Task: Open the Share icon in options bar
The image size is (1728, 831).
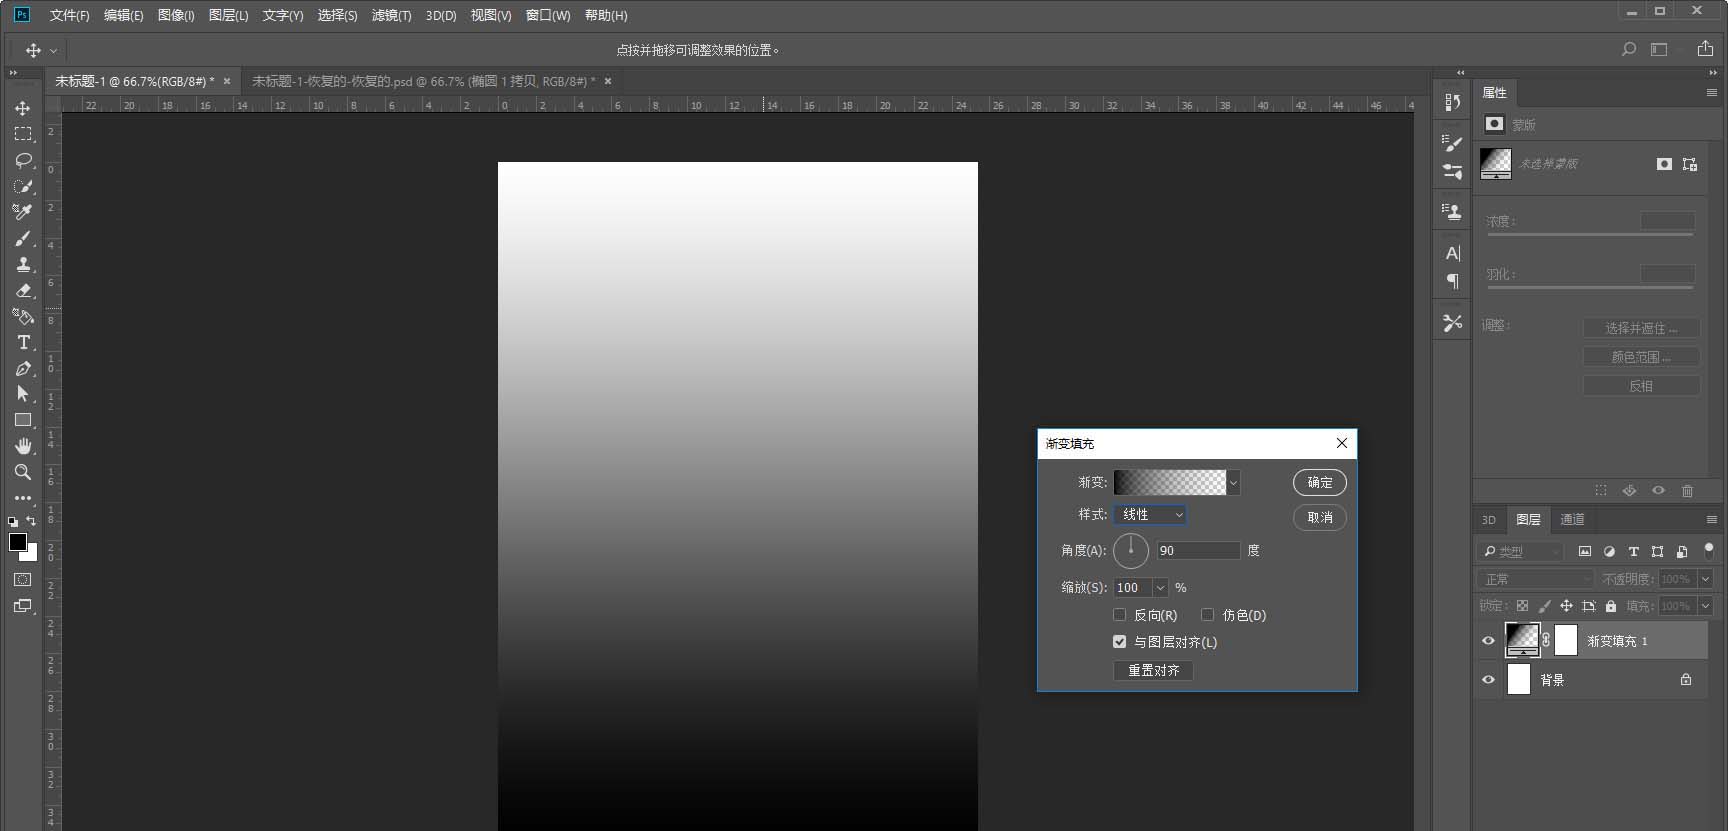Action: (1705, 49)
